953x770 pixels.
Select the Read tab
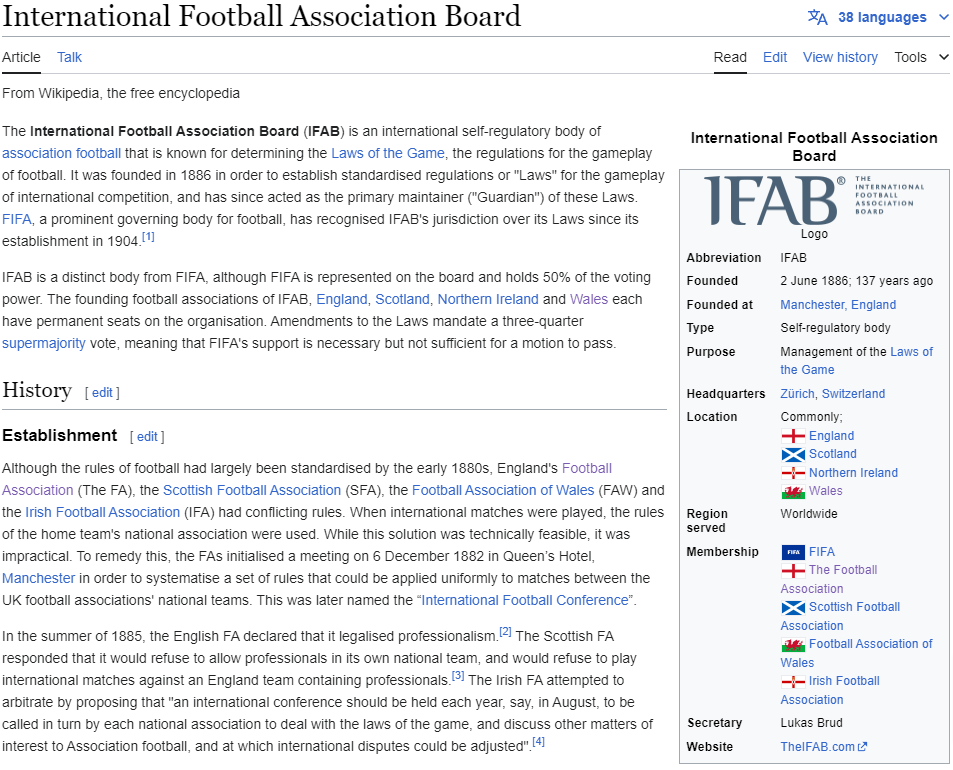730,57
